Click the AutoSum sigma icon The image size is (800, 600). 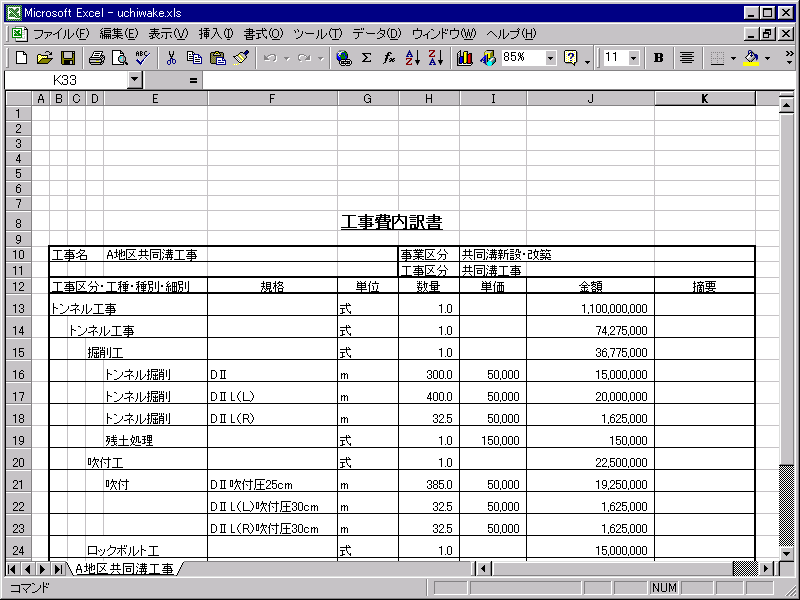point(366,58)
